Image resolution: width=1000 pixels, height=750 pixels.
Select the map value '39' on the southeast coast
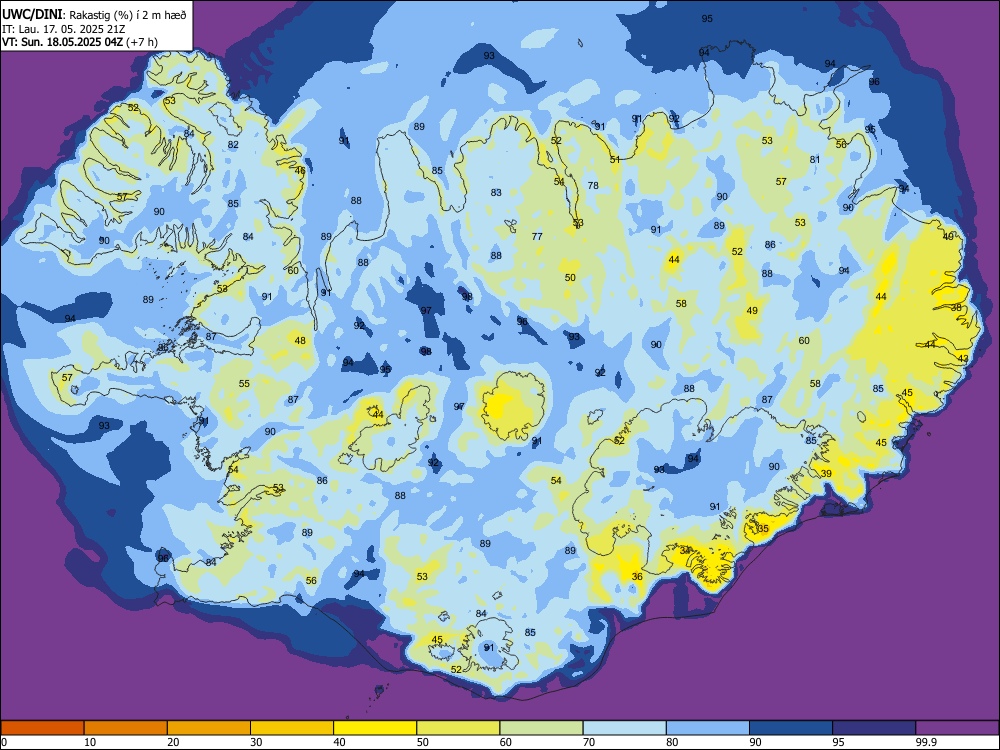[x=826, y=473]
